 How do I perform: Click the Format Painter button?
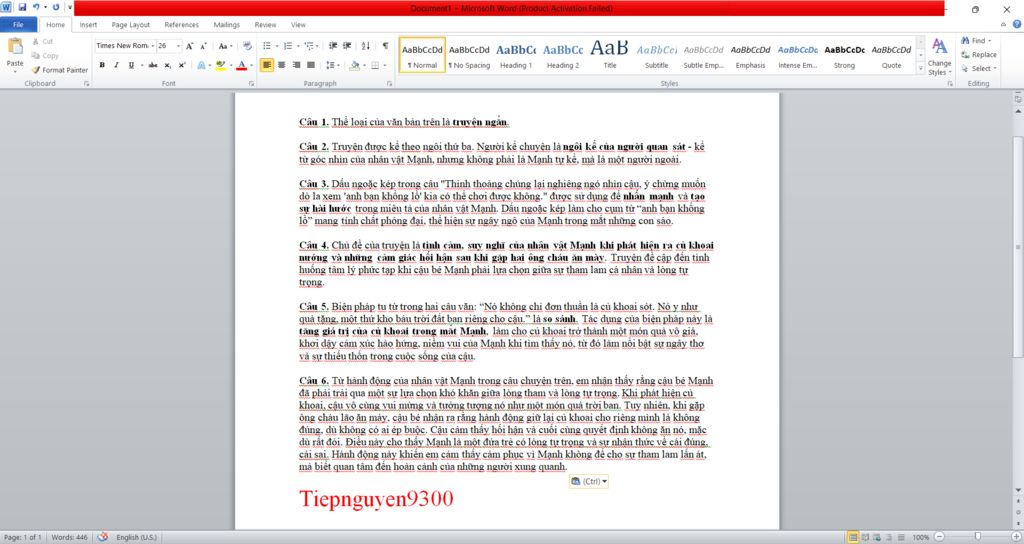[60, 70]
